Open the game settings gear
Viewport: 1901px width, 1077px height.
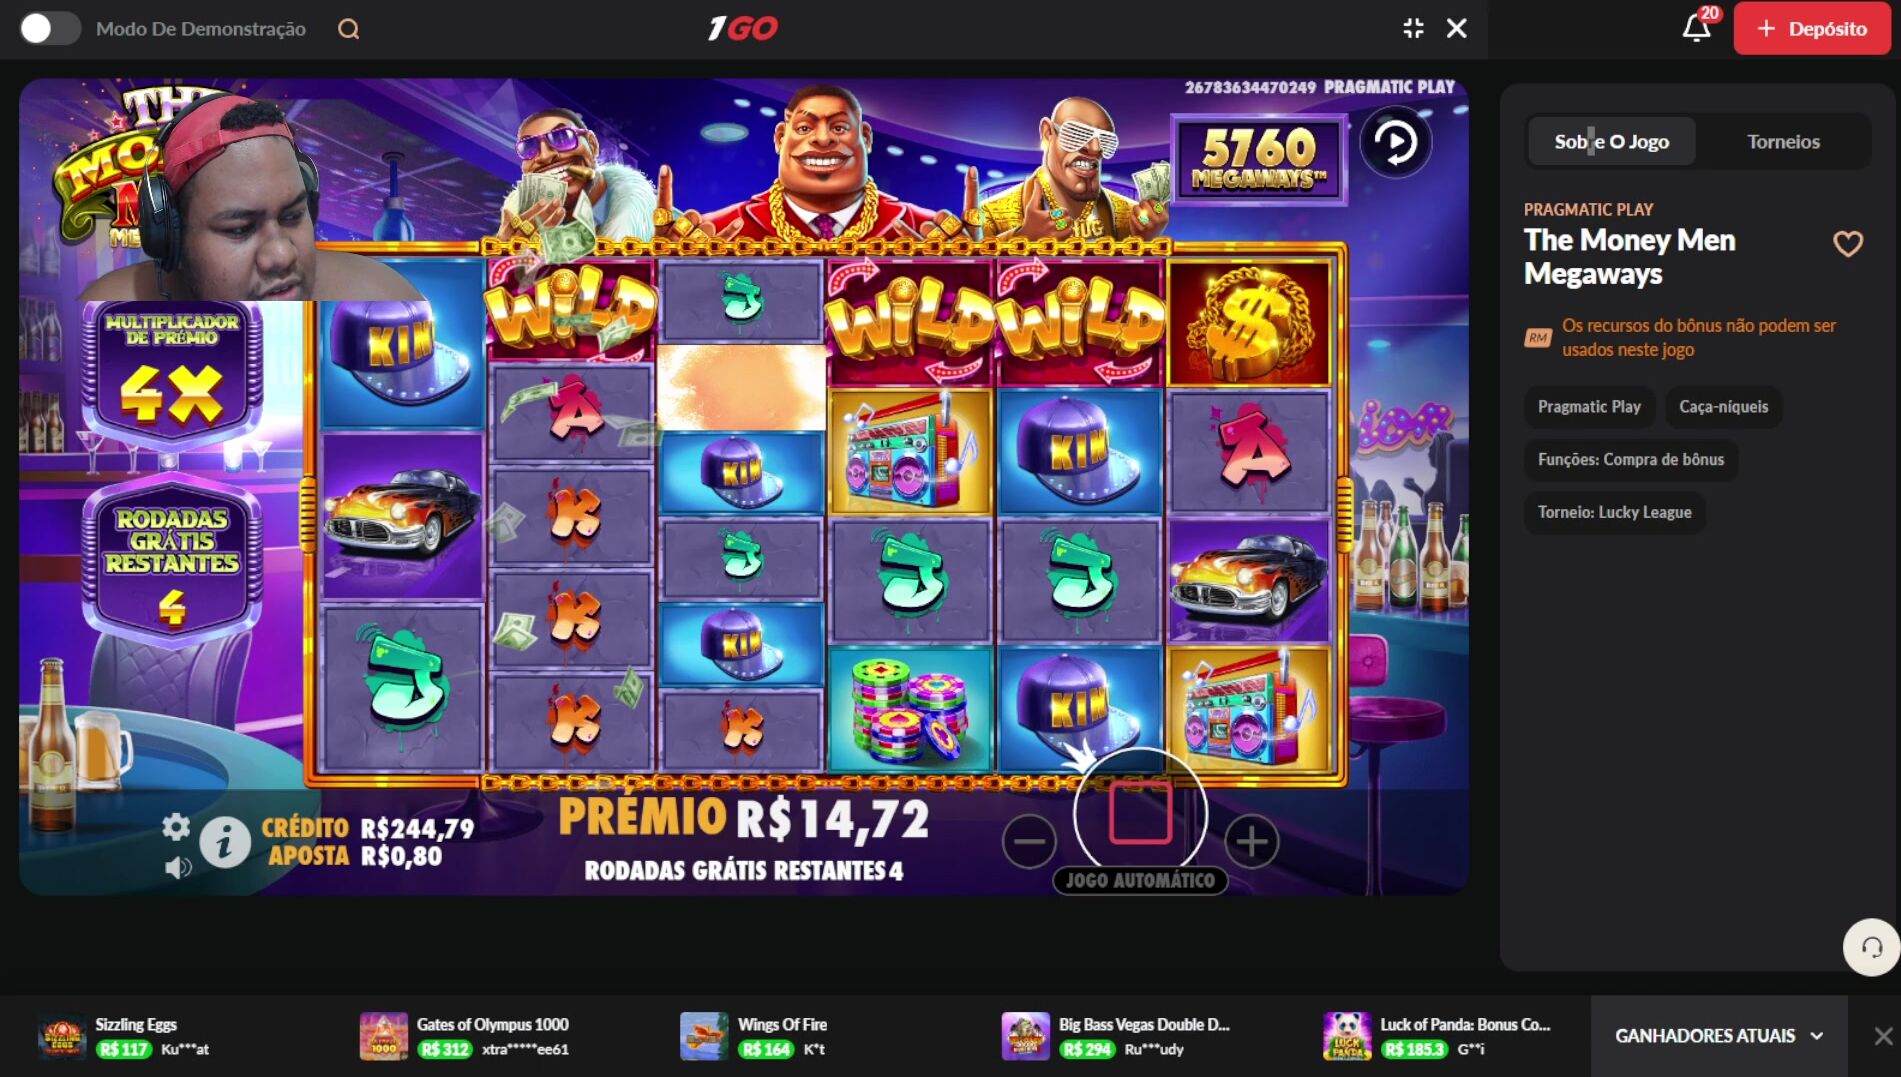[176, 826]
